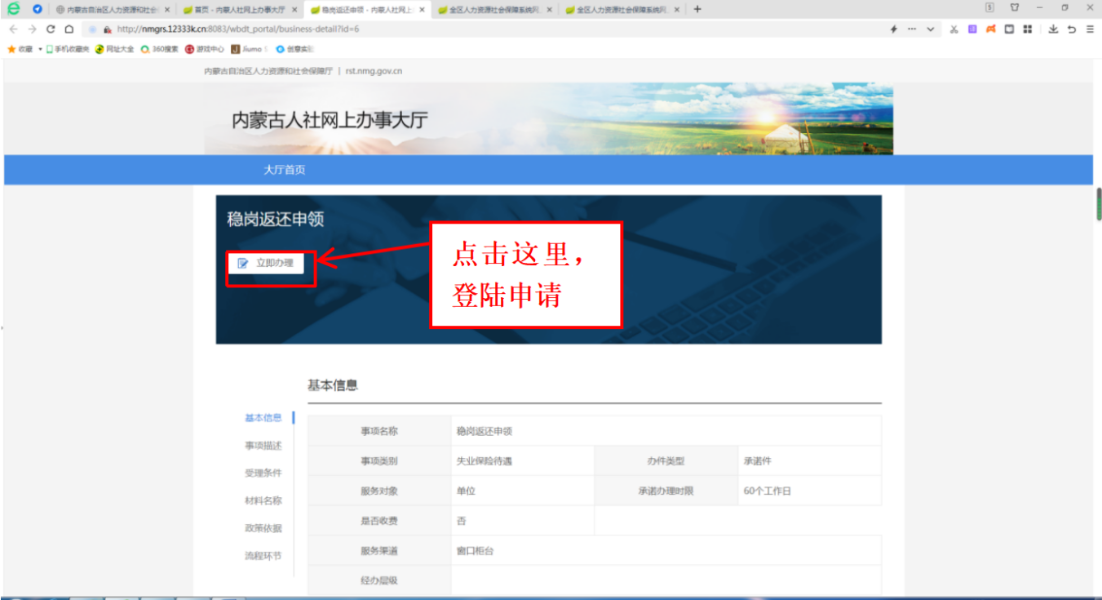Image resolution: width=1102 pixels, height=600 pixels.
Task: Open the browser extensions grid icon
Action: (1027, 29)
